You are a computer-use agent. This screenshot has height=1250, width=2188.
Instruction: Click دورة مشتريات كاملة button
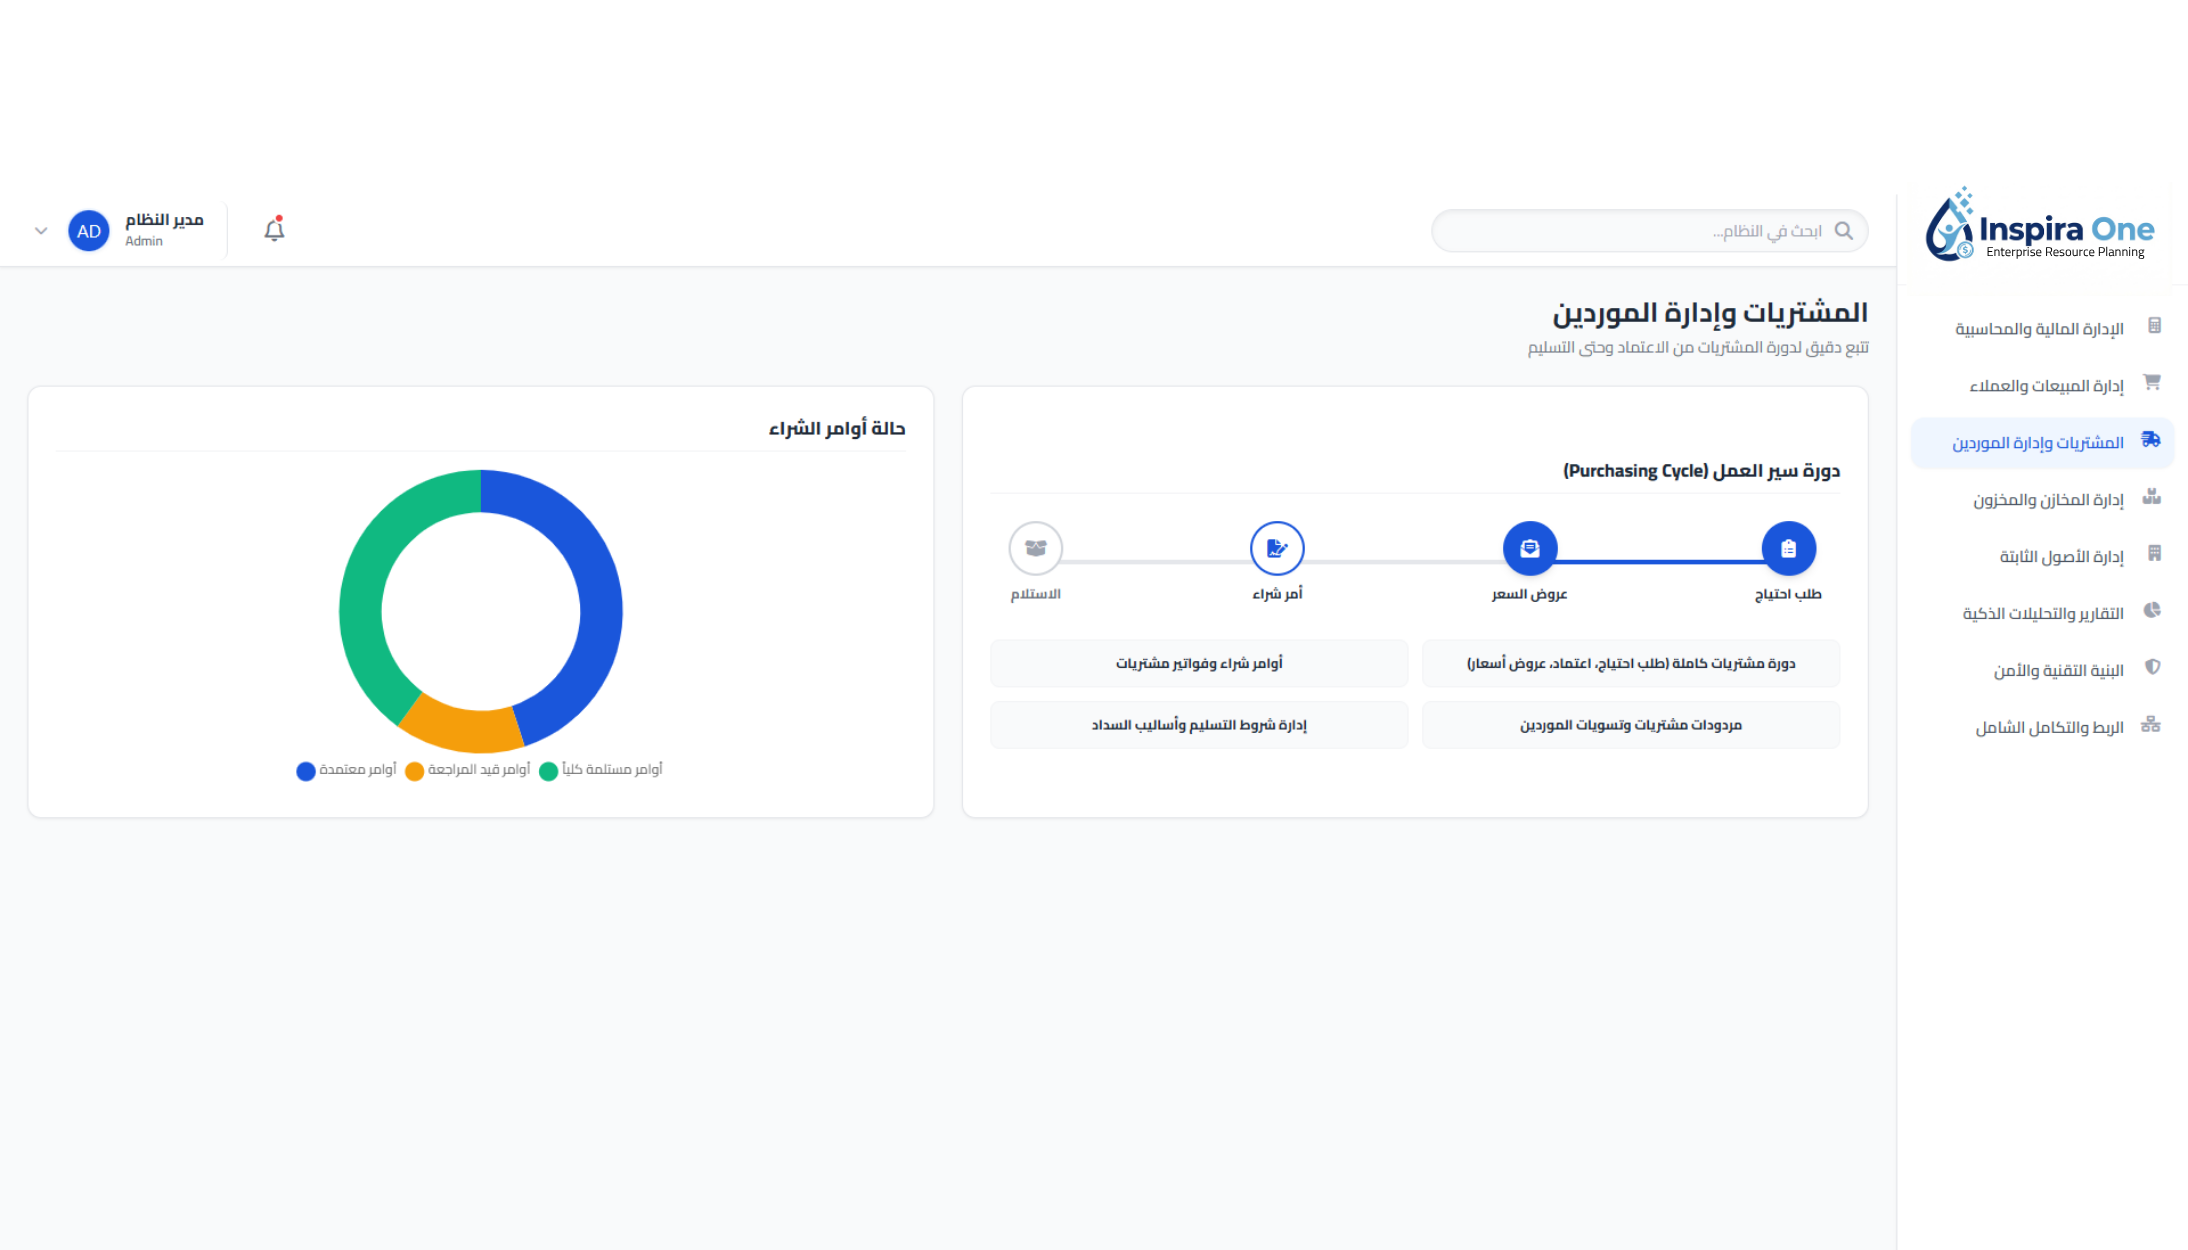click(x=1631, y=663)
